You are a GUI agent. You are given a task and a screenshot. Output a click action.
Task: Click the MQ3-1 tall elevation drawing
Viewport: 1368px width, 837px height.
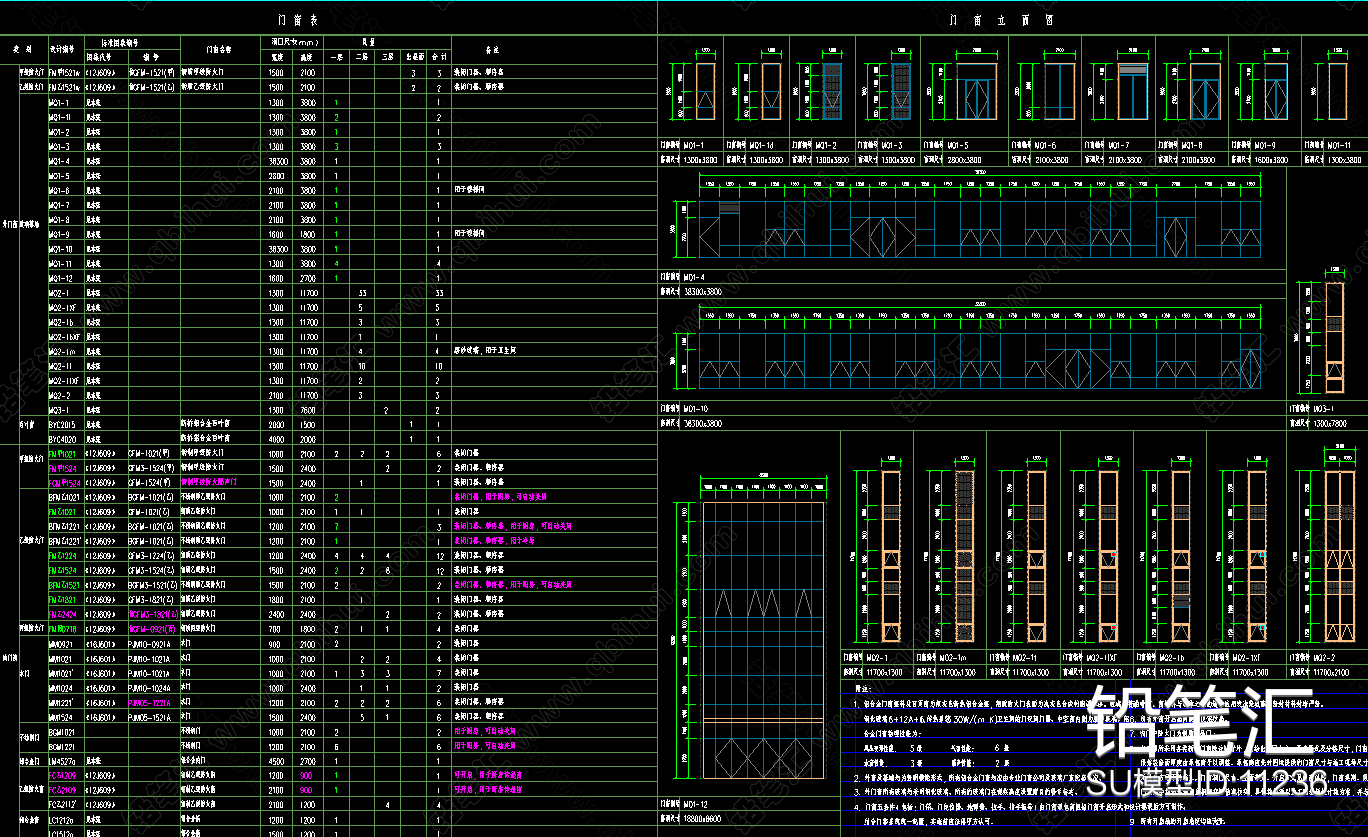coord(1335,338)
